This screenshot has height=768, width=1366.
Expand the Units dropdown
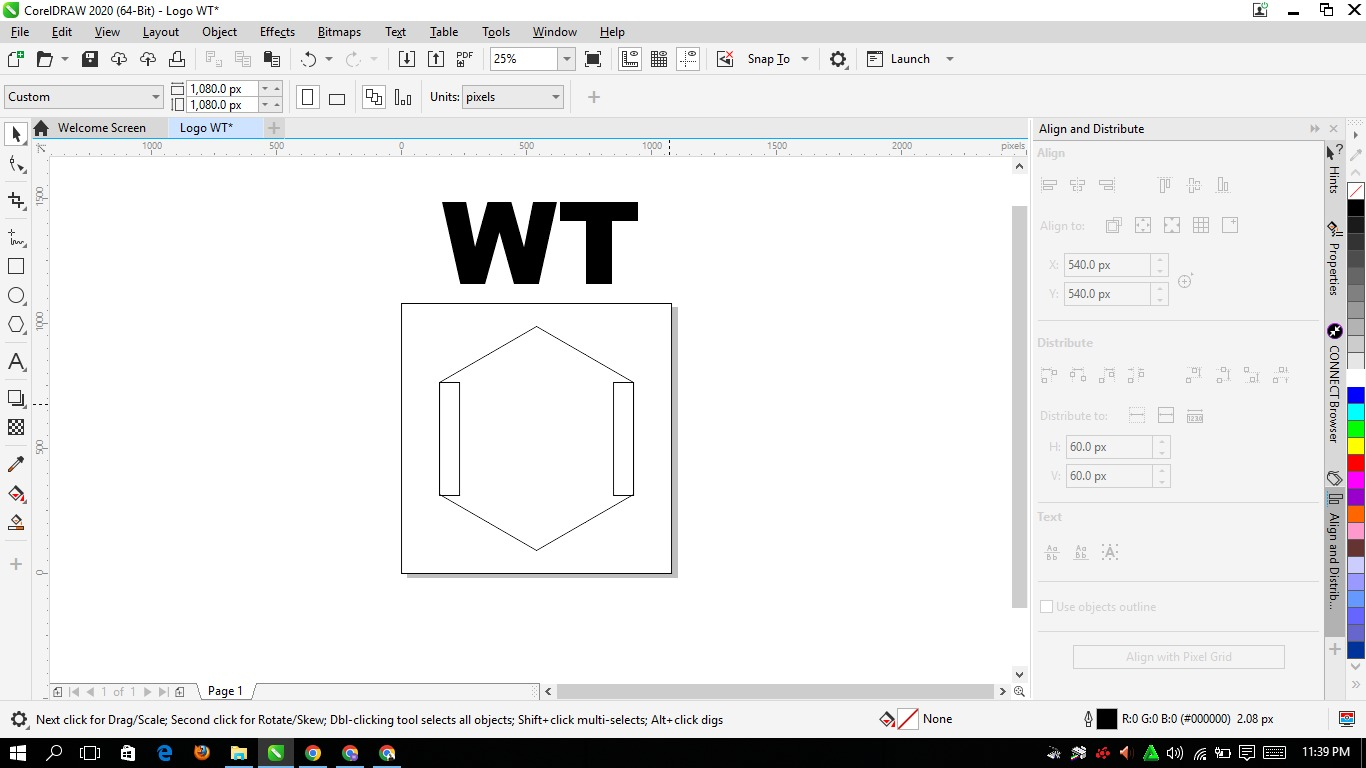(556, 97)
